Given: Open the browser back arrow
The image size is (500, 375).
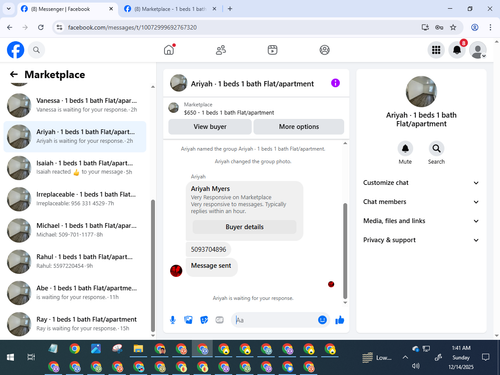Looking at the screenshot, I should coord(10,27).
